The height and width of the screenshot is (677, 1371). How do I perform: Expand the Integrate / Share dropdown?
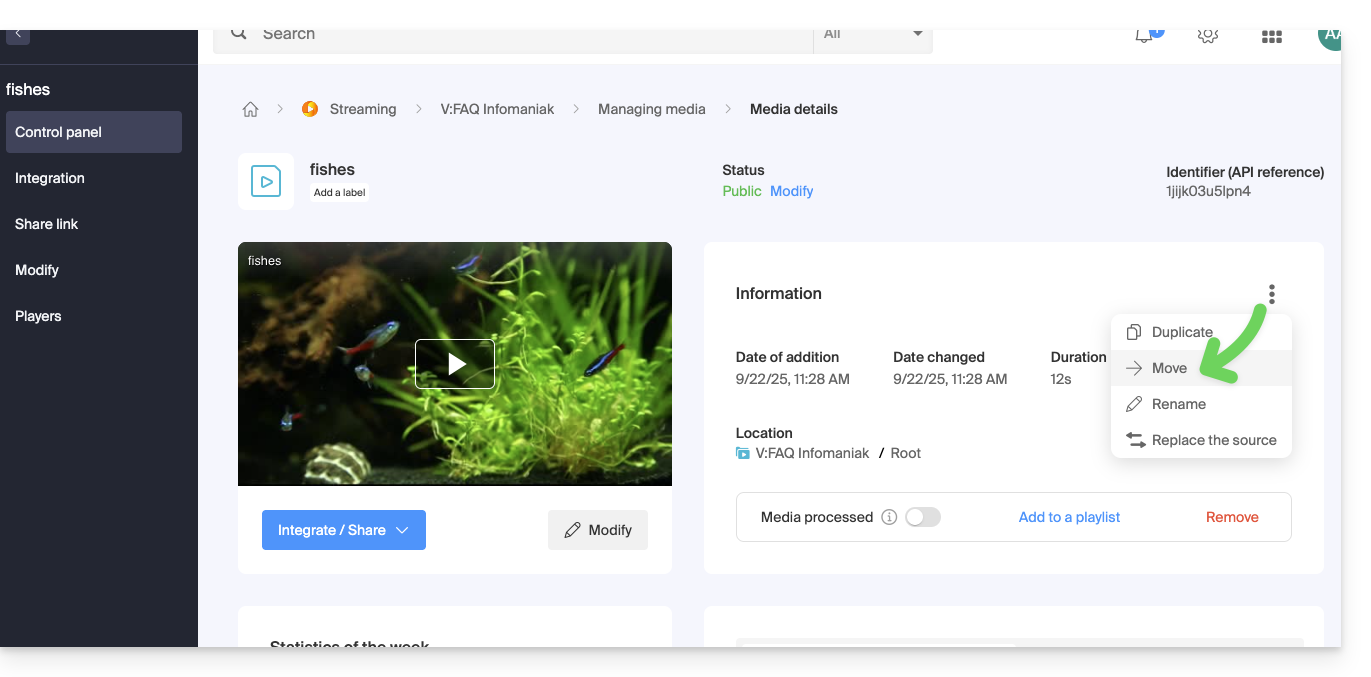point(344,530)
